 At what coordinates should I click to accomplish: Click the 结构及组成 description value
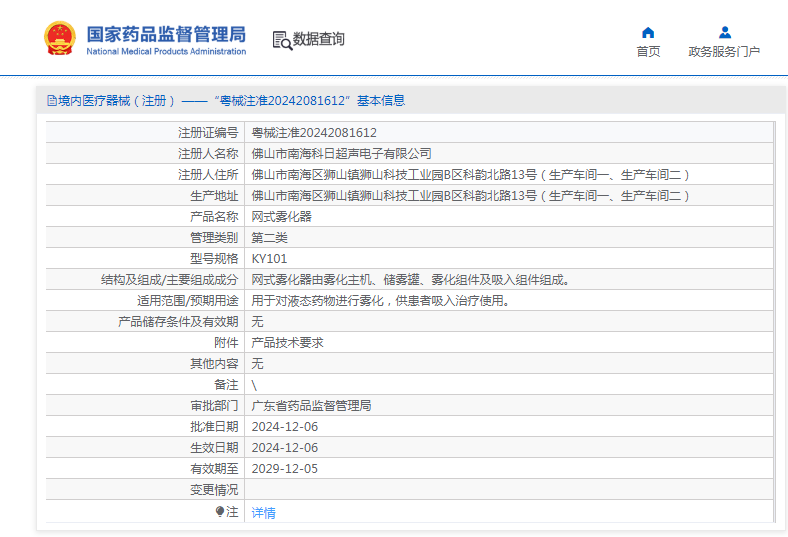411,280
